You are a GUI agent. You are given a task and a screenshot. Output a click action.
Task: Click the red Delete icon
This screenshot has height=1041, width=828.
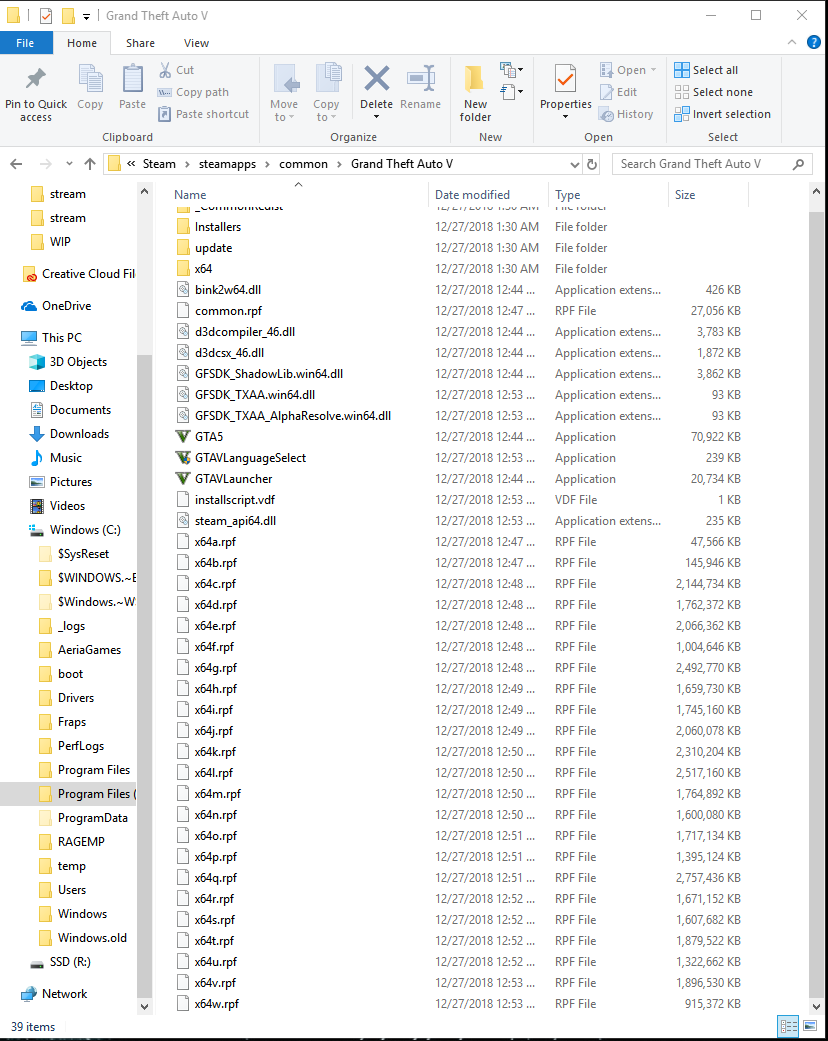coord(376,78)
